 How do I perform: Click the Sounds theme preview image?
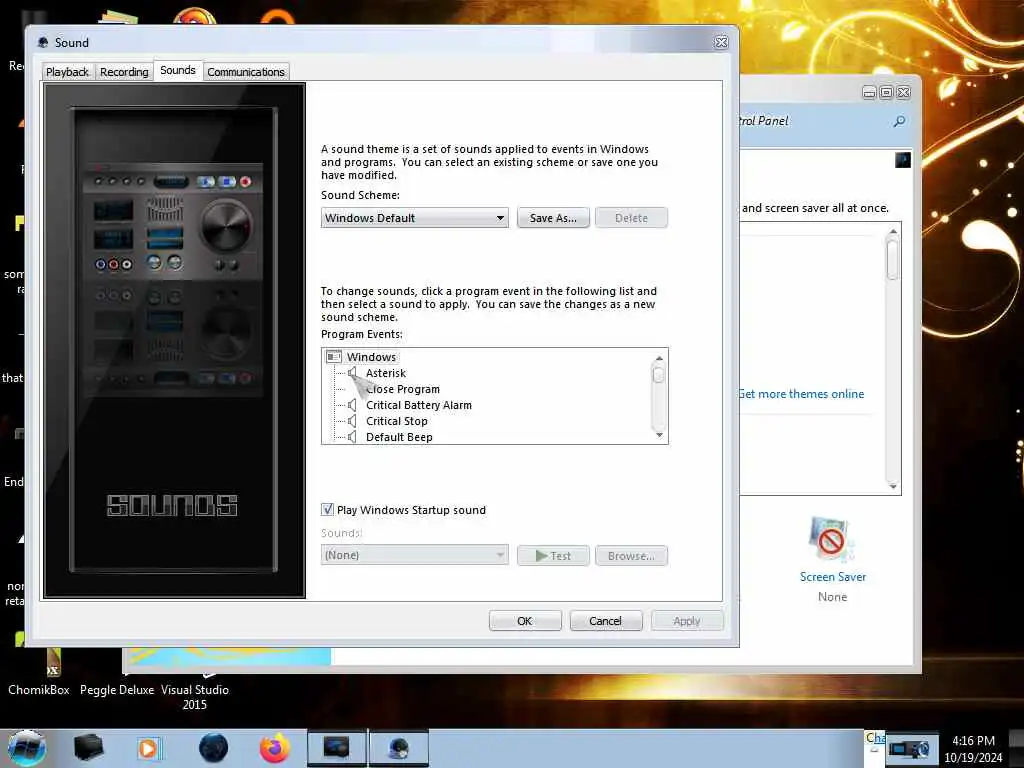point(174,340)
